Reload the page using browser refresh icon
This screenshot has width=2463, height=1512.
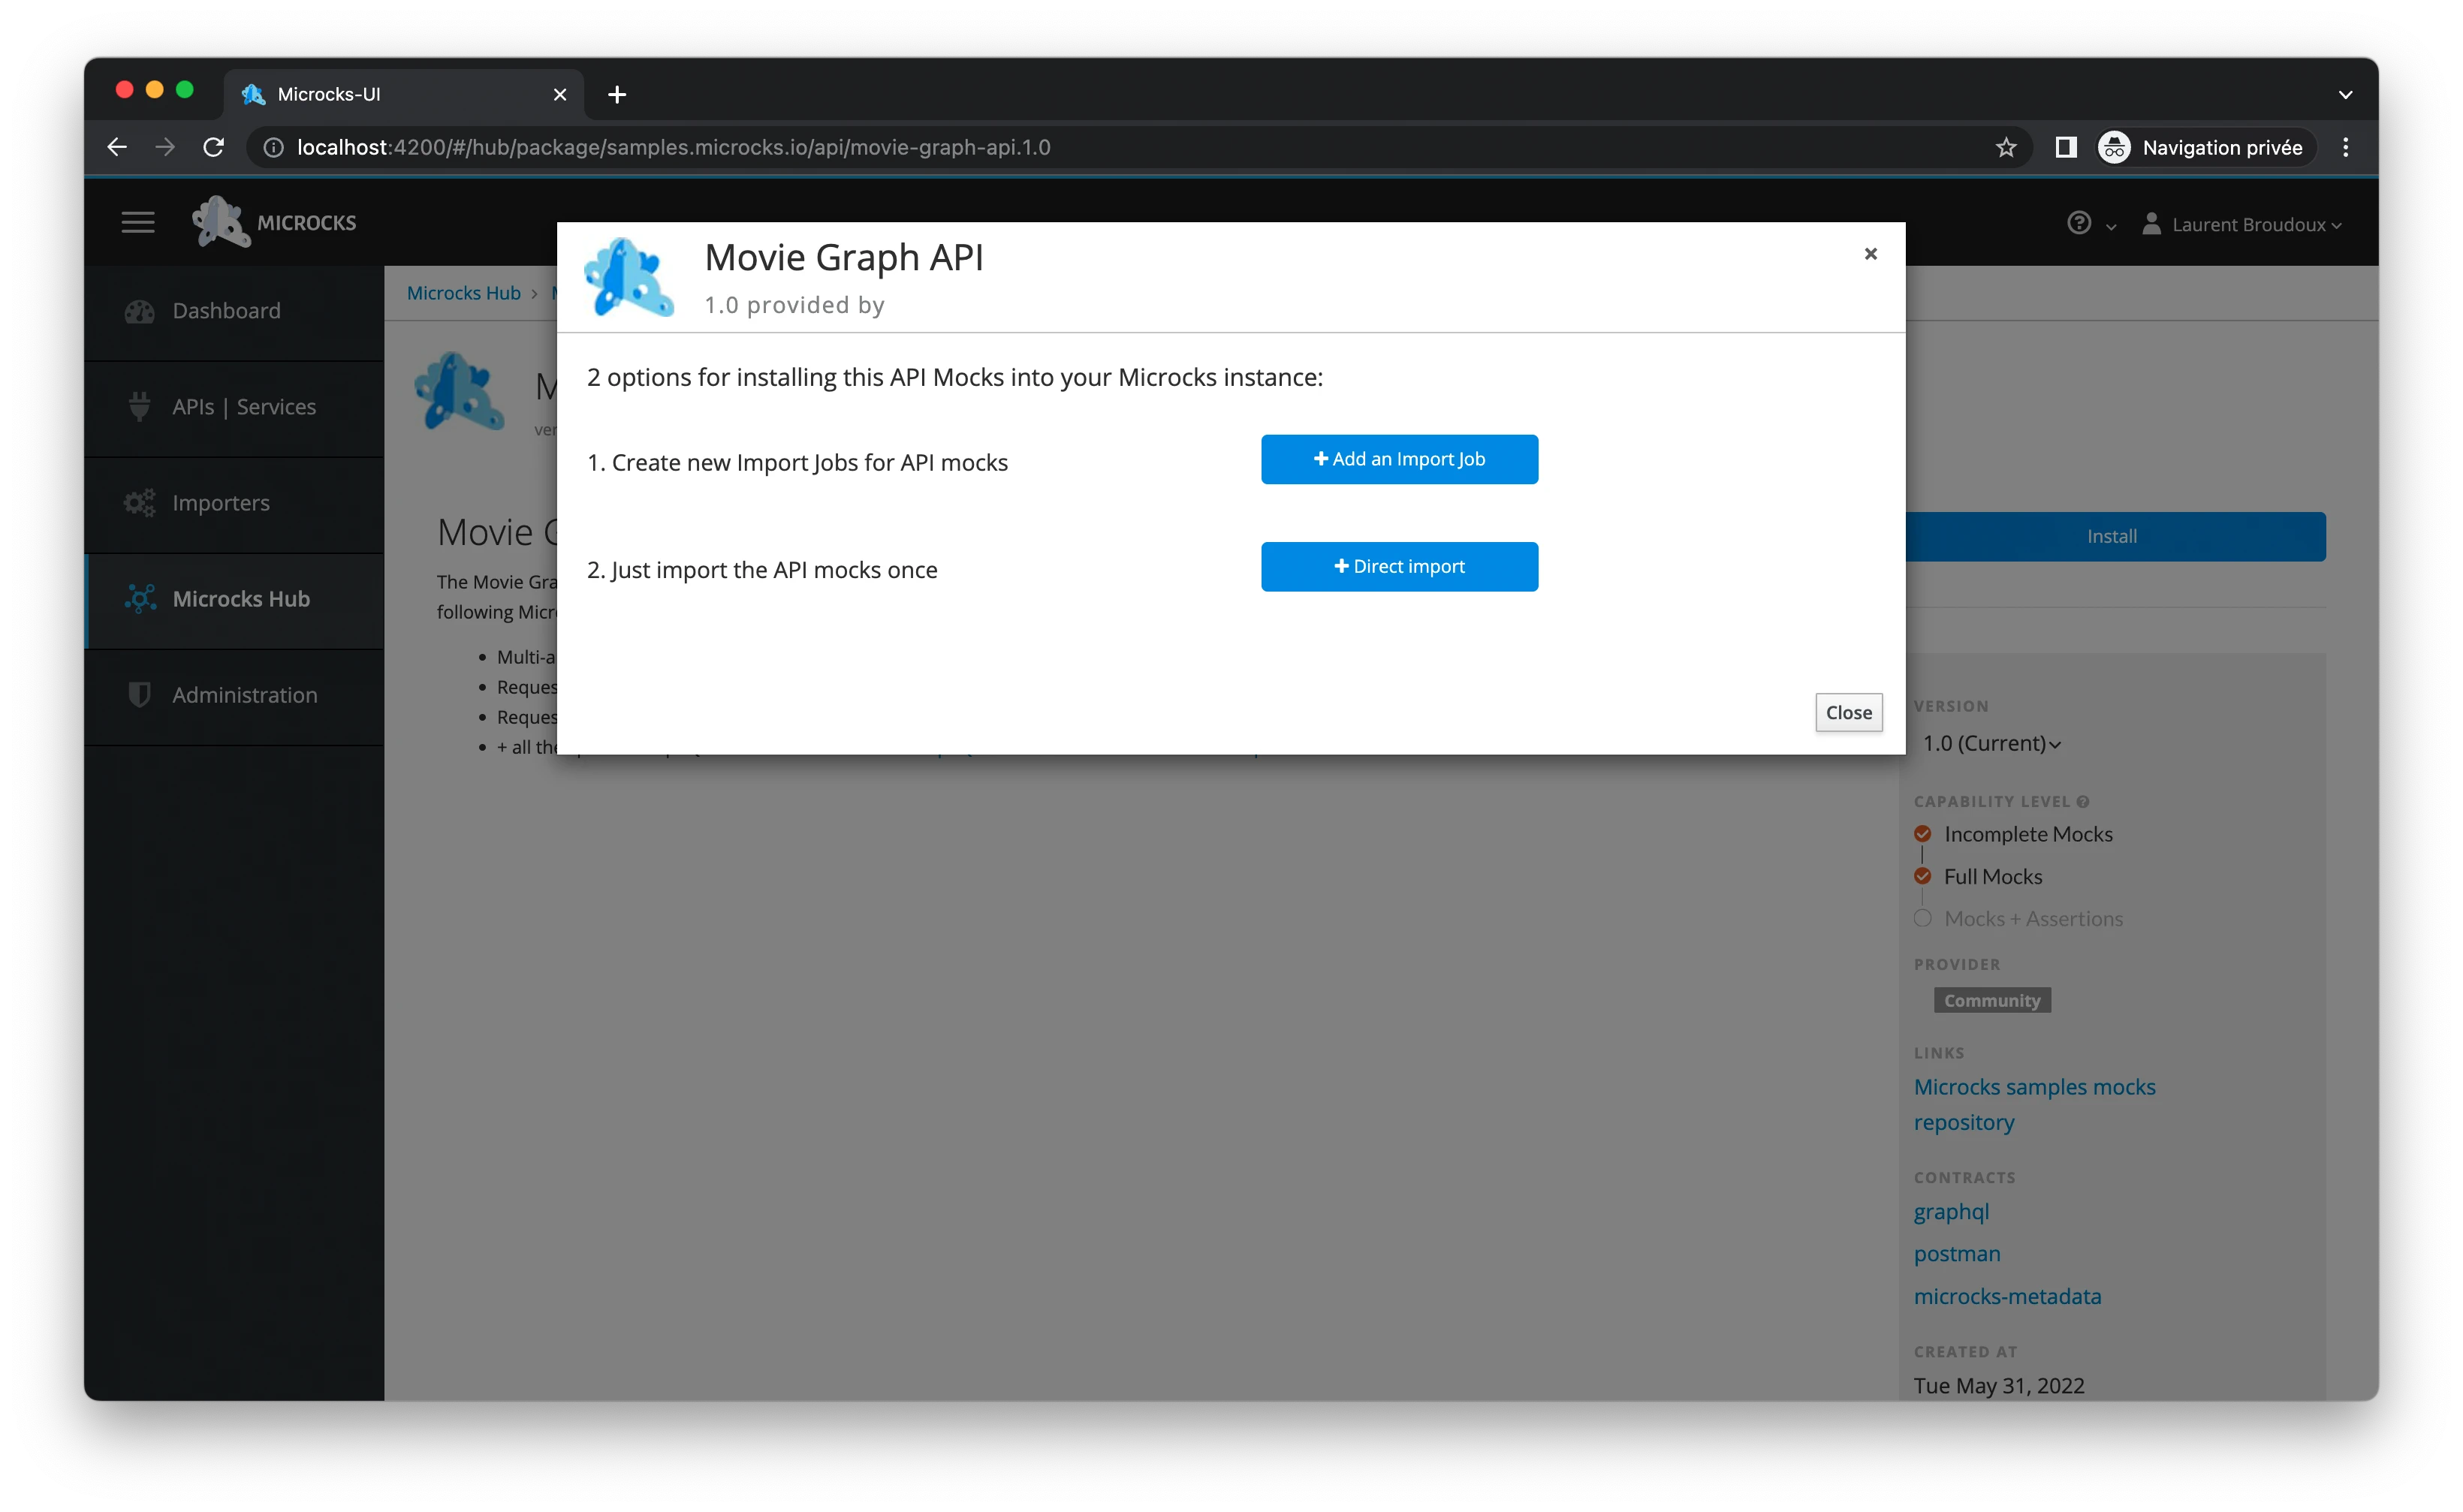point(214,148)
